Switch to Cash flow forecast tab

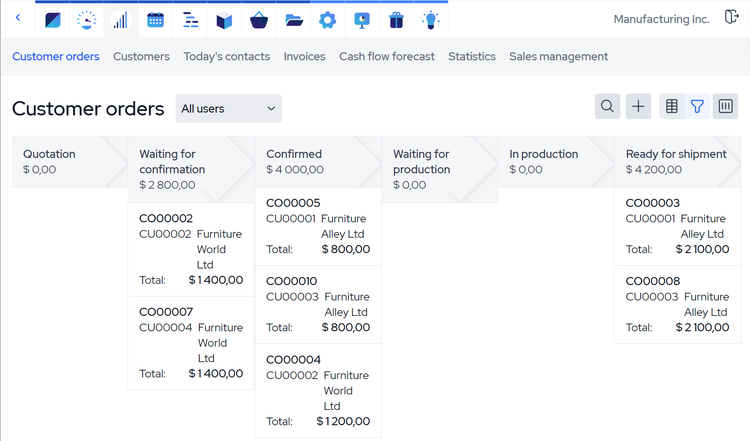click(x=386, y=57)
